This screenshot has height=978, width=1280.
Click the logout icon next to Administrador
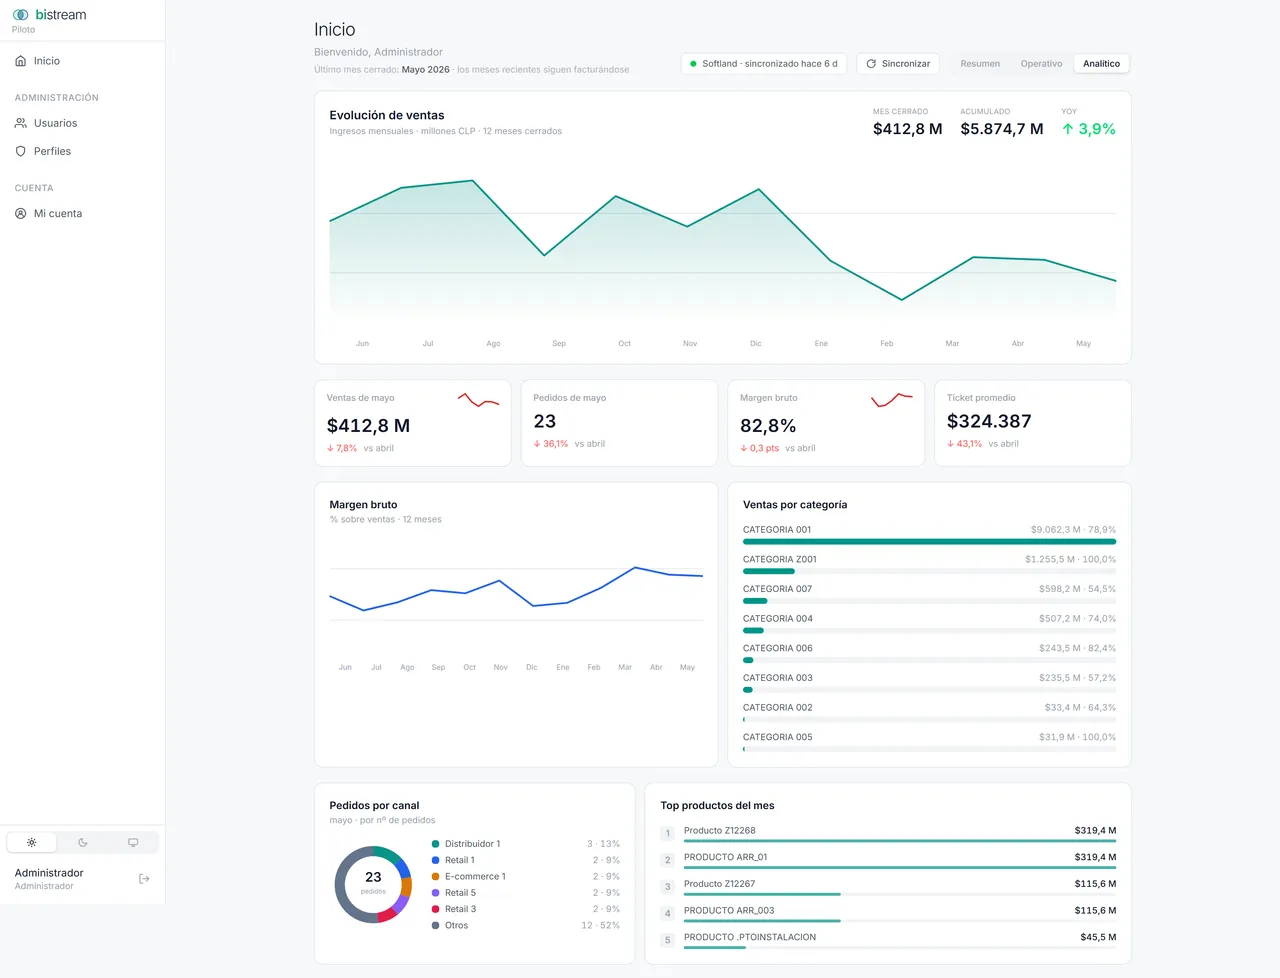(x=144, y=879)
